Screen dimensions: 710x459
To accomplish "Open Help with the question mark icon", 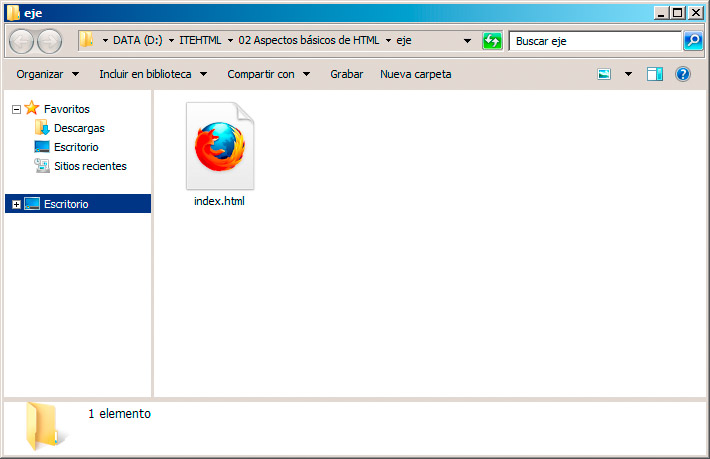I will pyautogui.click(x=683, y=74).
